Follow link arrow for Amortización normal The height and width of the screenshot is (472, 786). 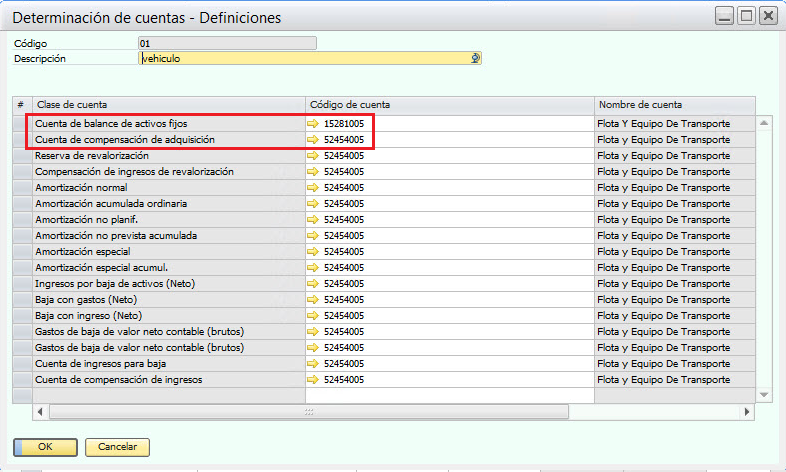tap(314, 188)
